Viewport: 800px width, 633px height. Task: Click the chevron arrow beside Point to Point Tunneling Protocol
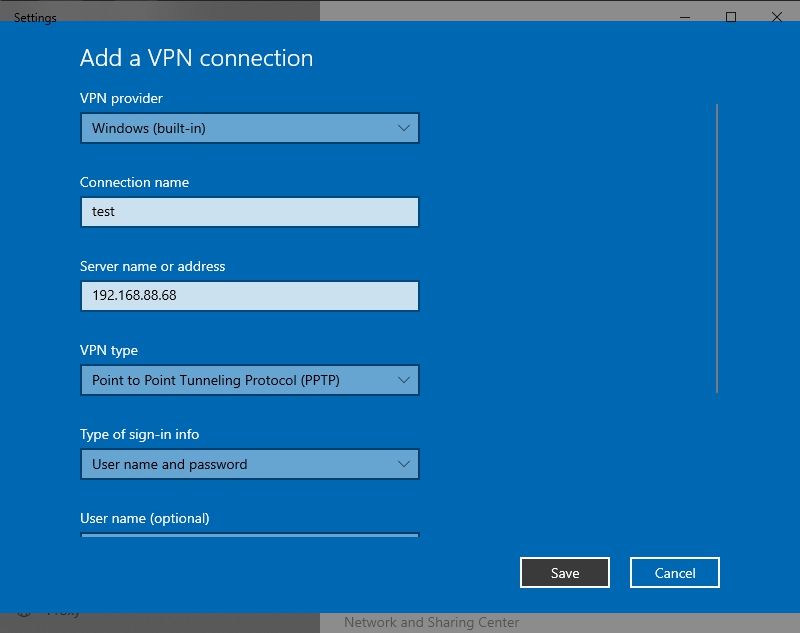403,380
